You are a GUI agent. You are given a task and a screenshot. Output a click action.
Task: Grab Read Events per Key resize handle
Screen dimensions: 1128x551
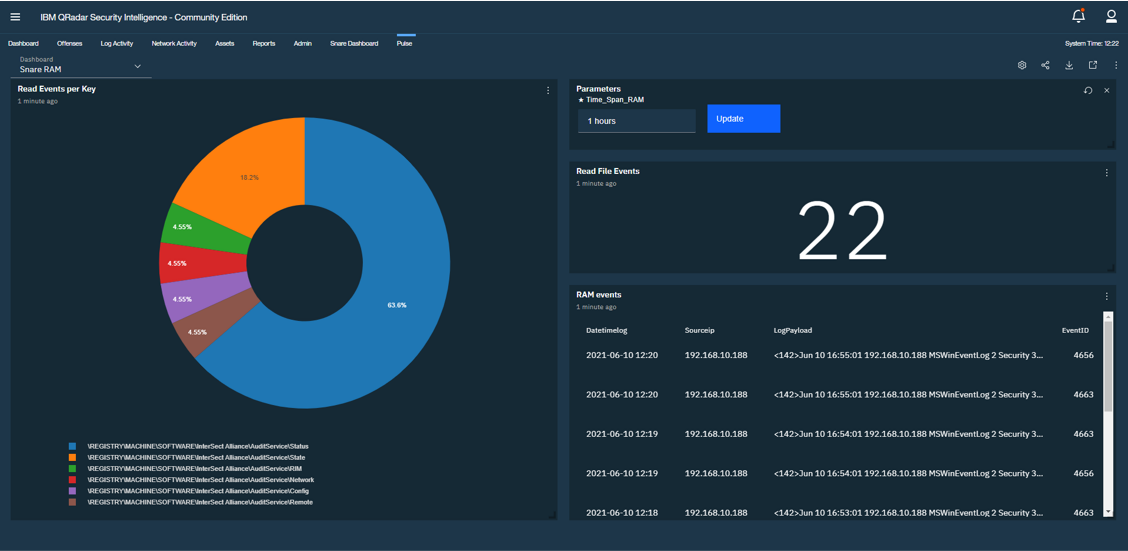[x=552, y=514]
